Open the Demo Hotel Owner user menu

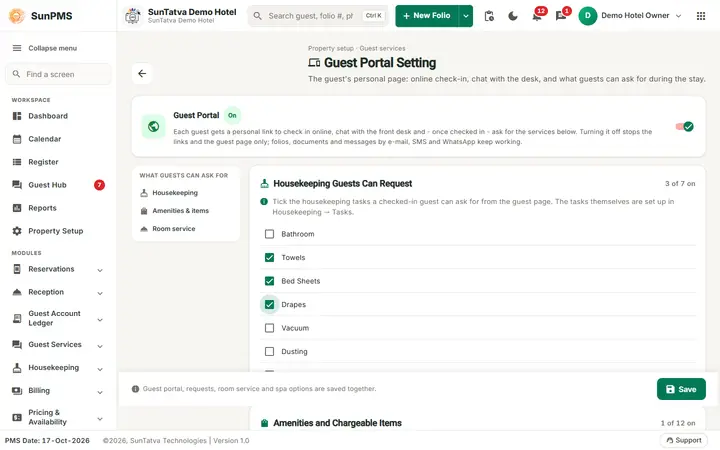point(630,16)
